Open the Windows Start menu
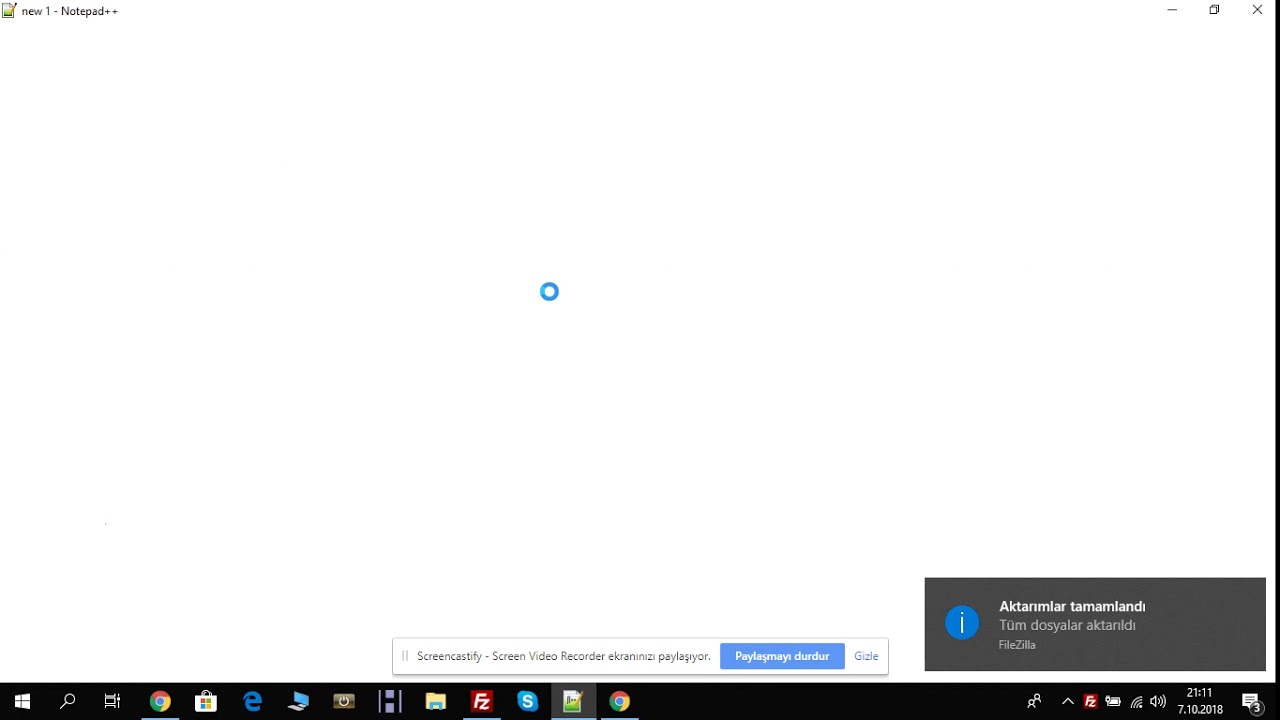 (22, 701)
